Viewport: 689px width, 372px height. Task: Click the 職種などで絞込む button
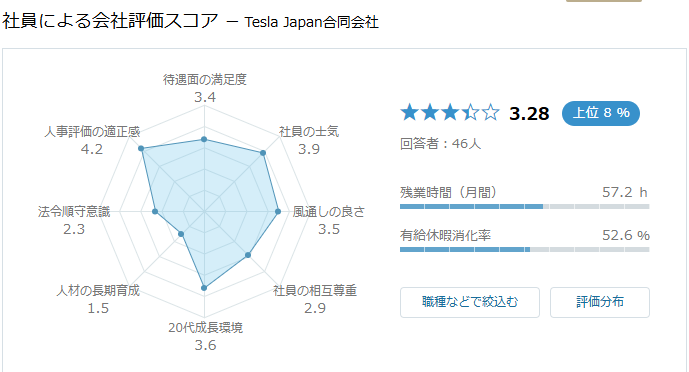point(470,302)
